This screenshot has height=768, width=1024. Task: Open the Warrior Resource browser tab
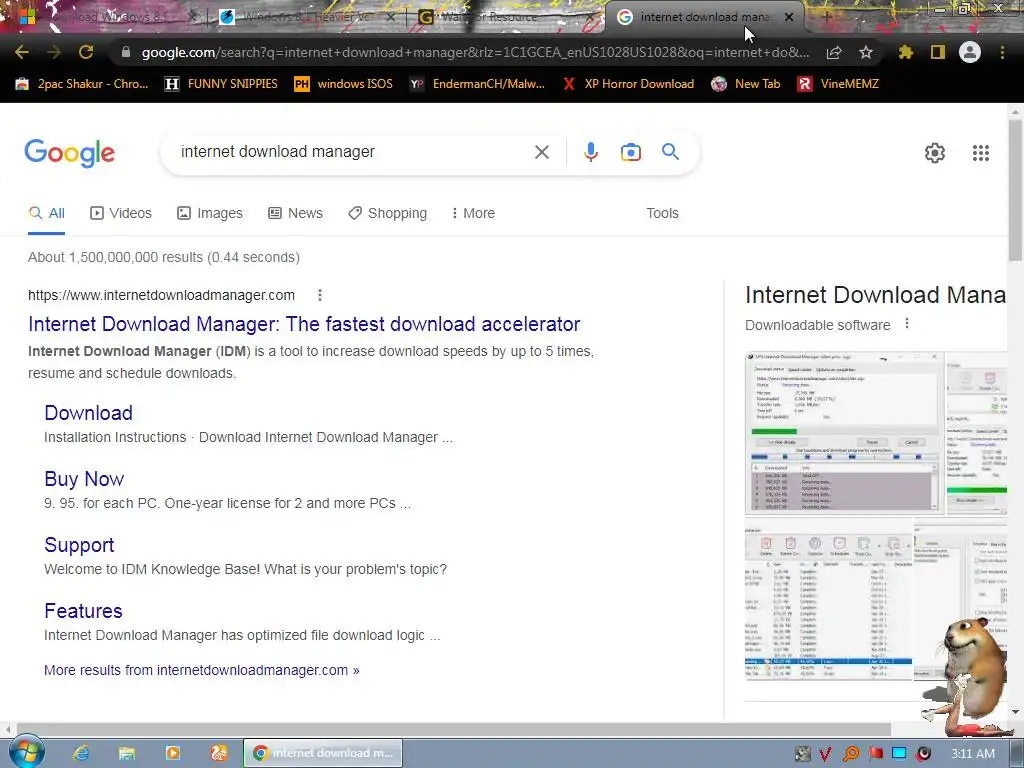[x=506, y=17]
